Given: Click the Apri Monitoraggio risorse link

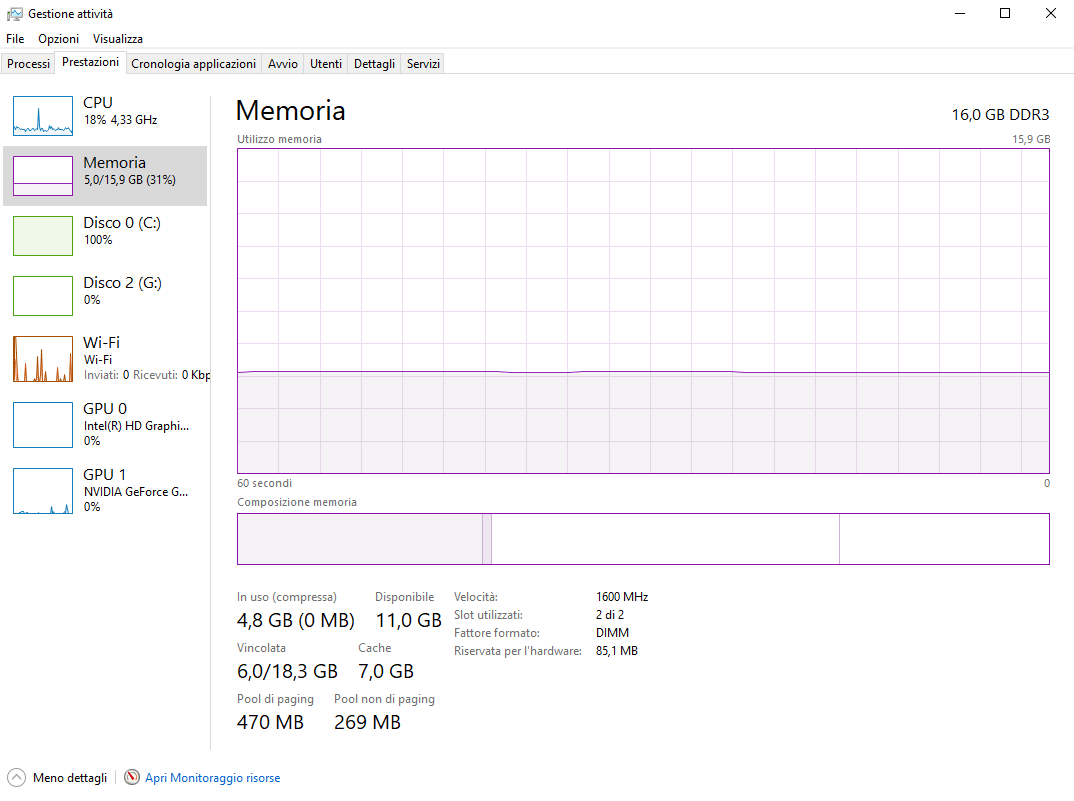Looking at the screenshot, I should tap(212, 778).
